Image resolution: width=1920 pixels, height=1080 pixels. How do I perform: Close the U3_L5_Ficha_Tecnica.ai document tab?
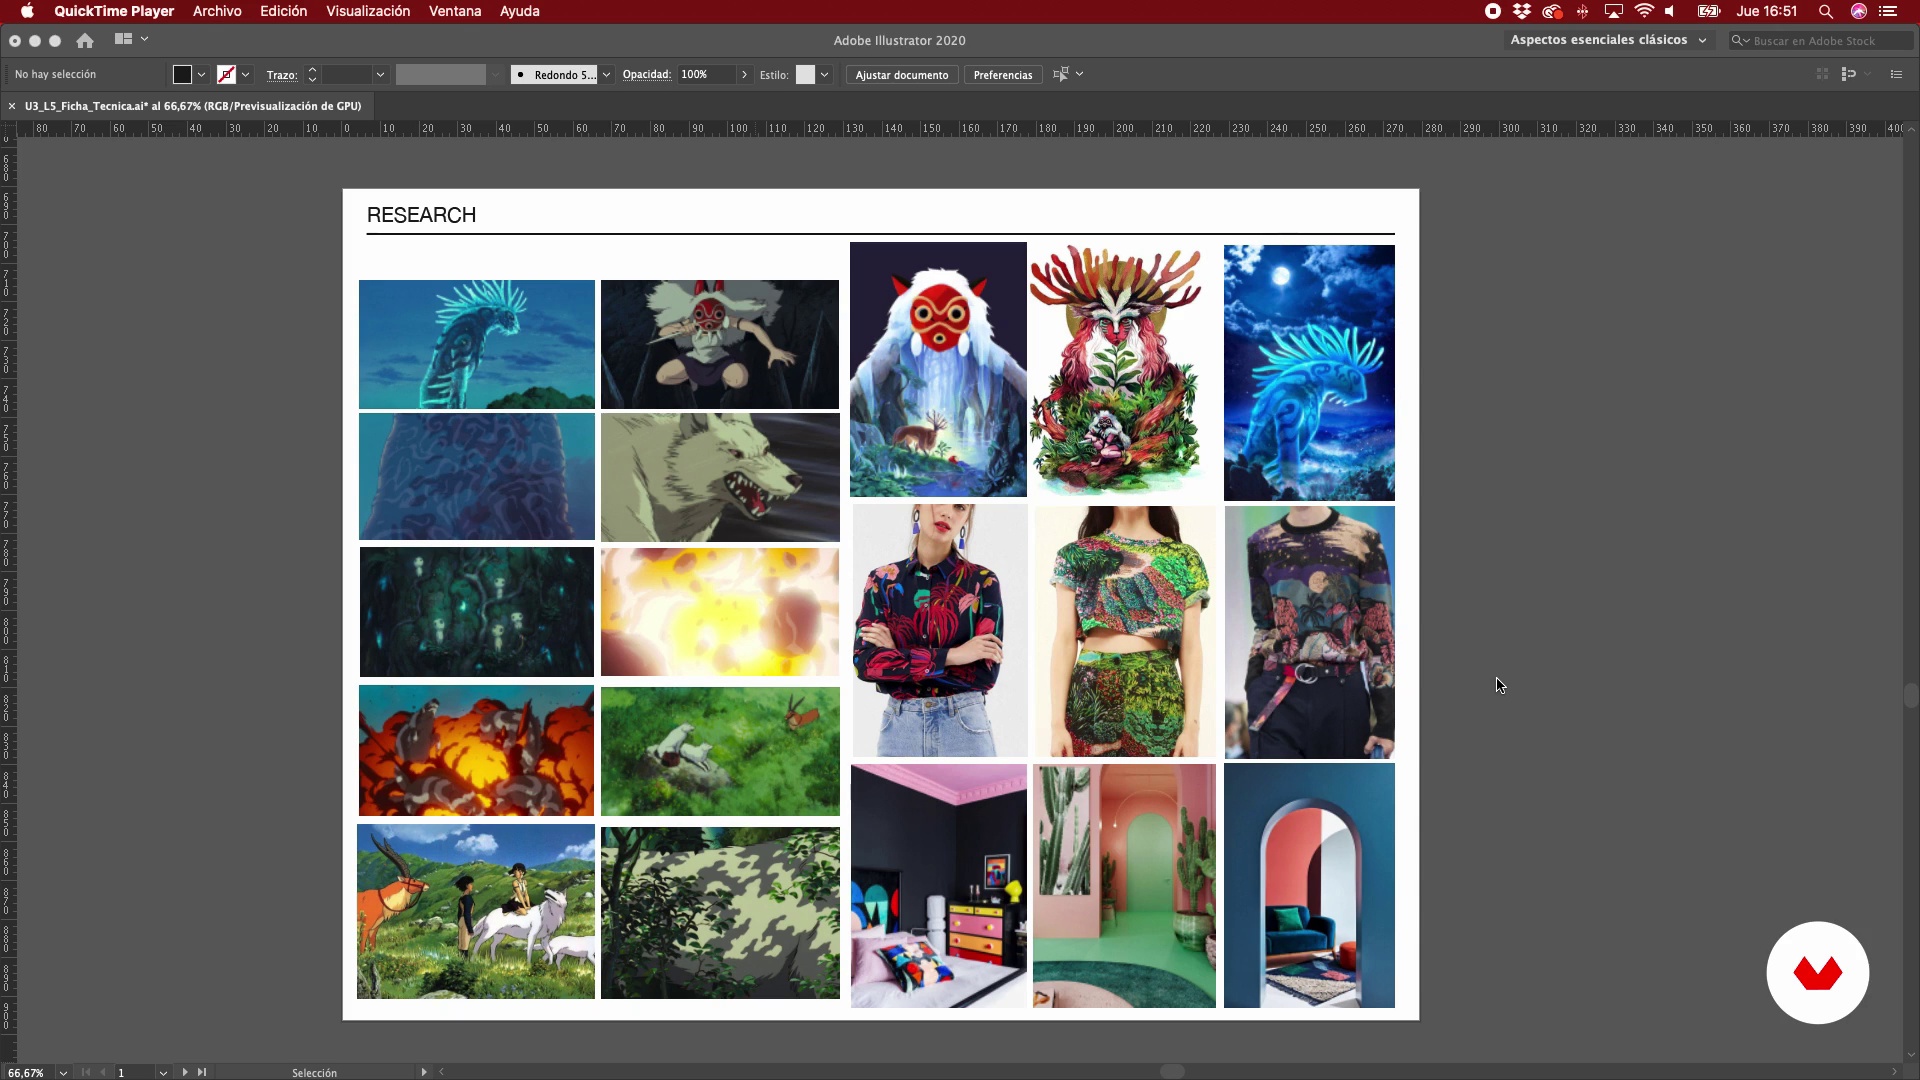pos(12,106)
